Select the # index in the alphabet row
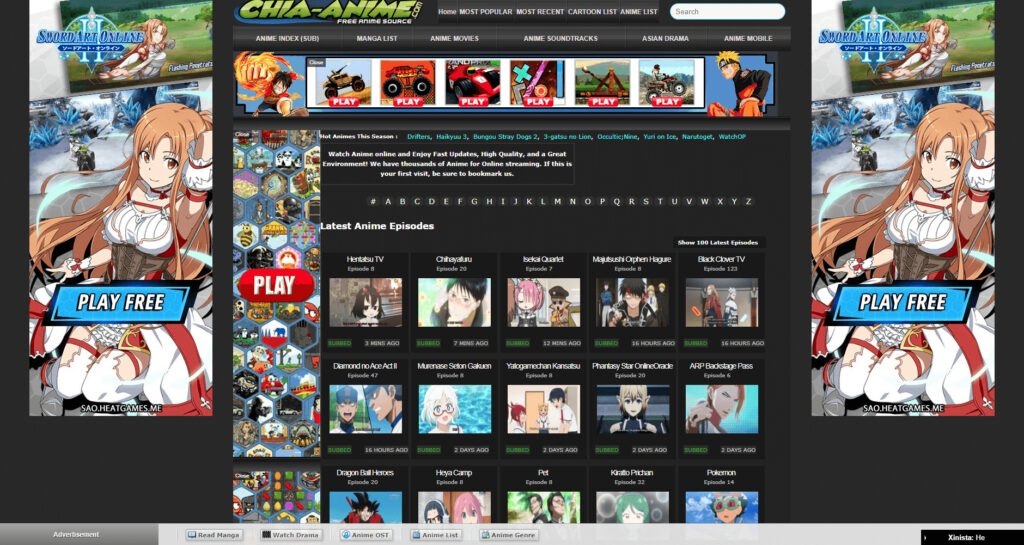The image size is (1024, 545). click(373, 202)
